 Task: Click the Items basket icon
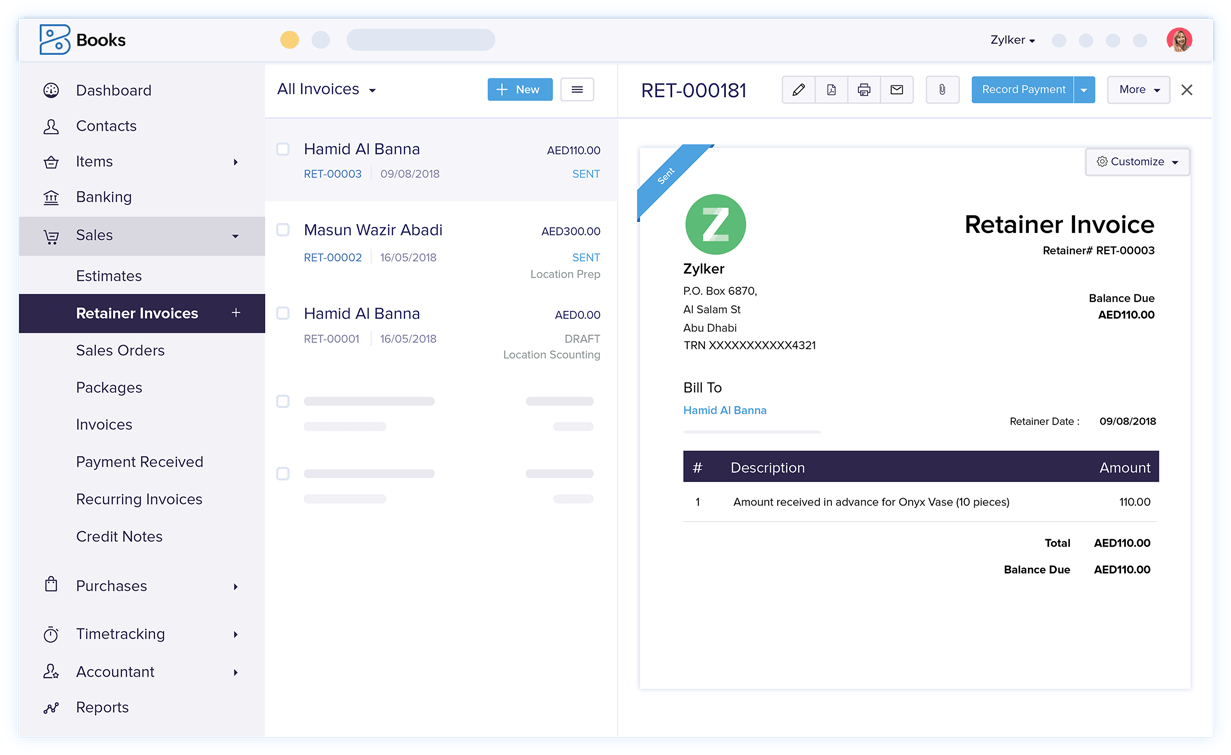(51, 162)
